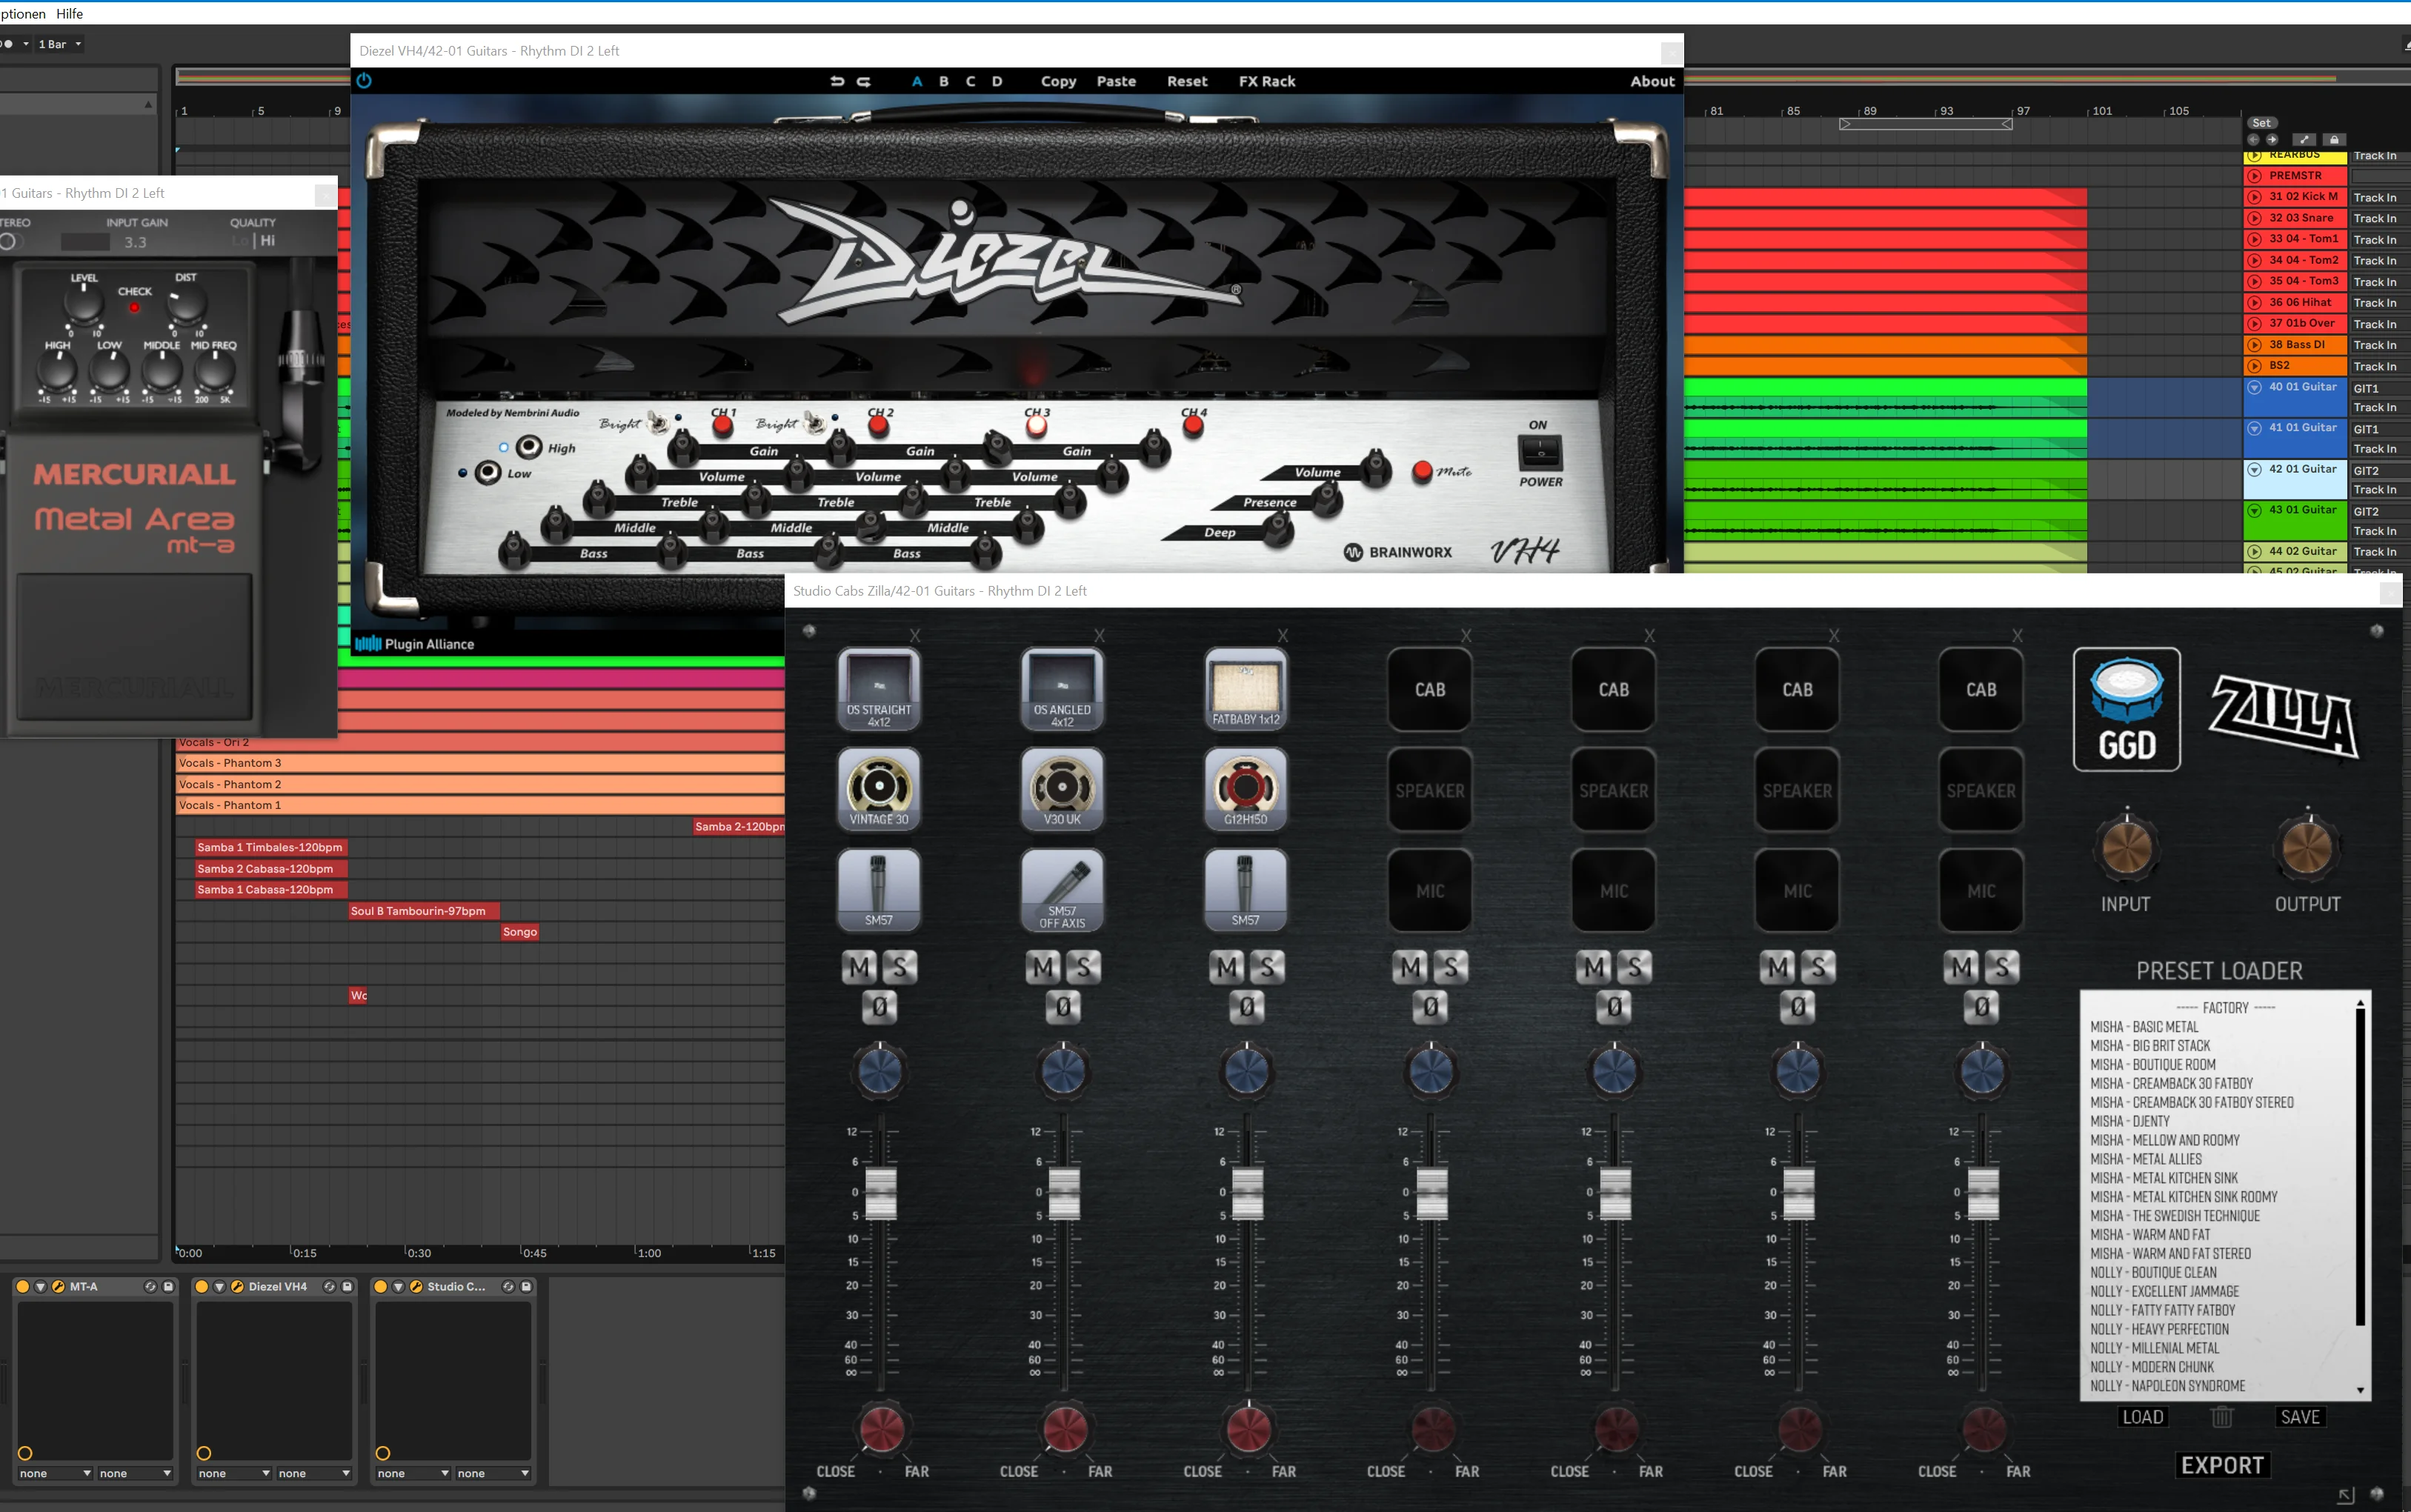Click the OUTPUT knob in Zilla
The width and height of the screenshot is (2411, 1512).
[x=2308, y=850]
